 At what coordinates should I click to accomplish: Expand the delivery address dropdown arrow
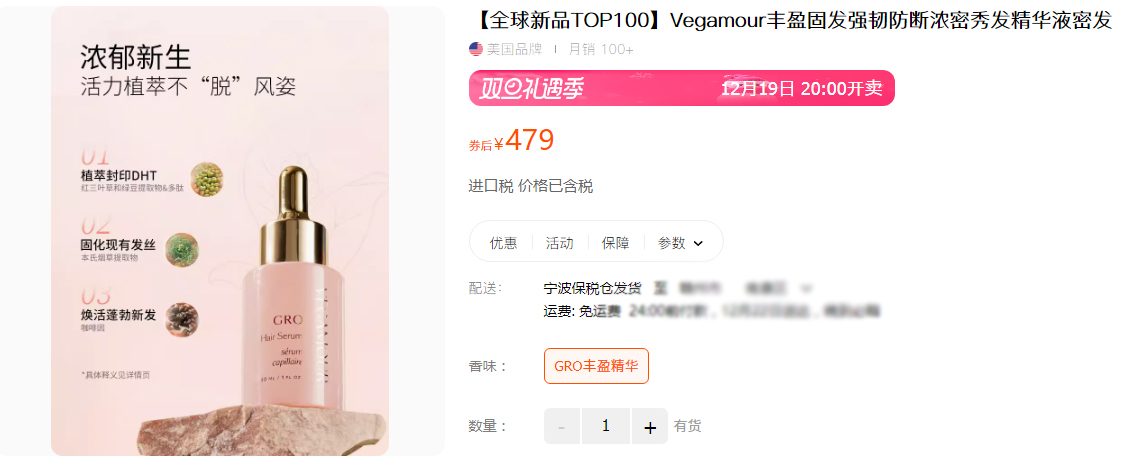coord(806,289)
